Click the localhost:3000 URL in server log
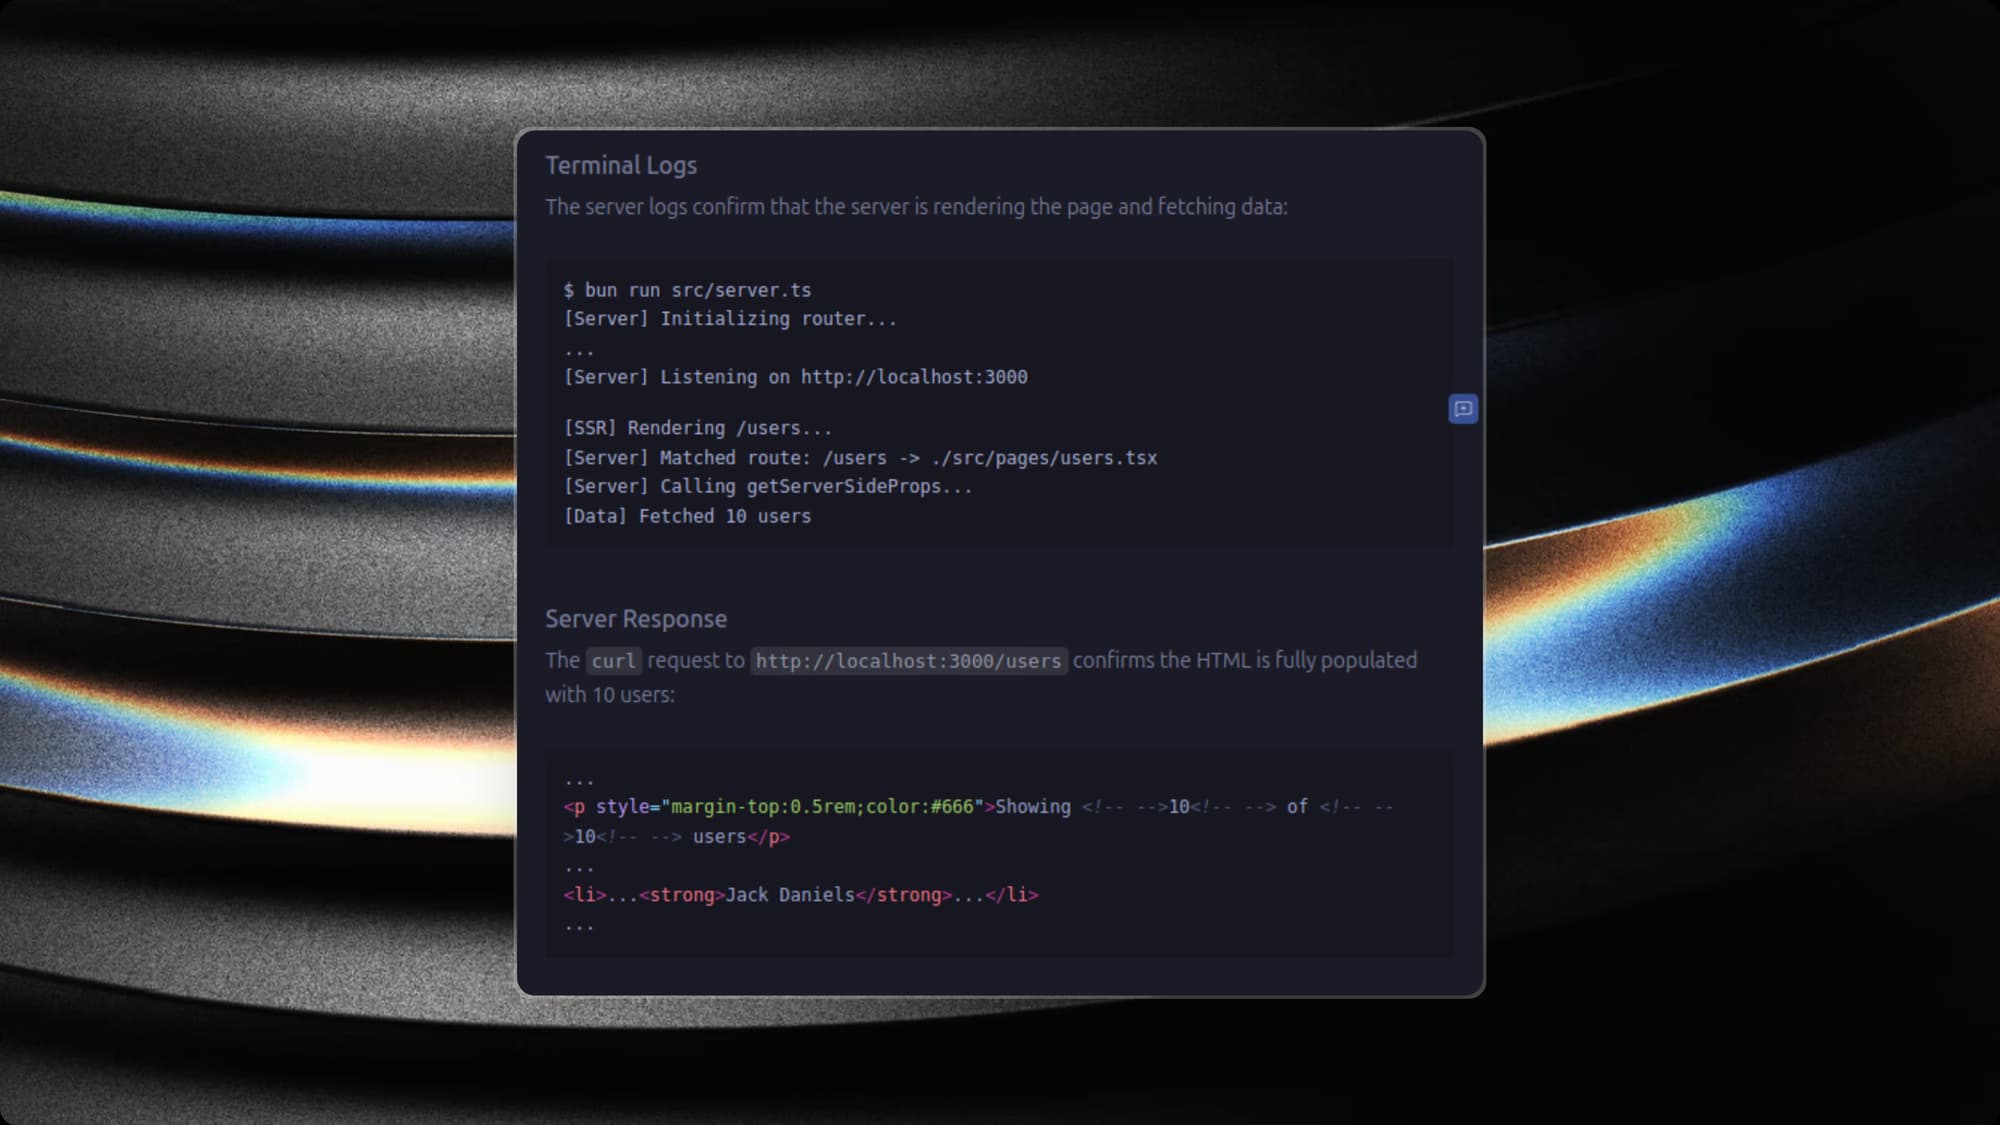This screenshot has height=1125, width=2000. click(x=913, y=377)
